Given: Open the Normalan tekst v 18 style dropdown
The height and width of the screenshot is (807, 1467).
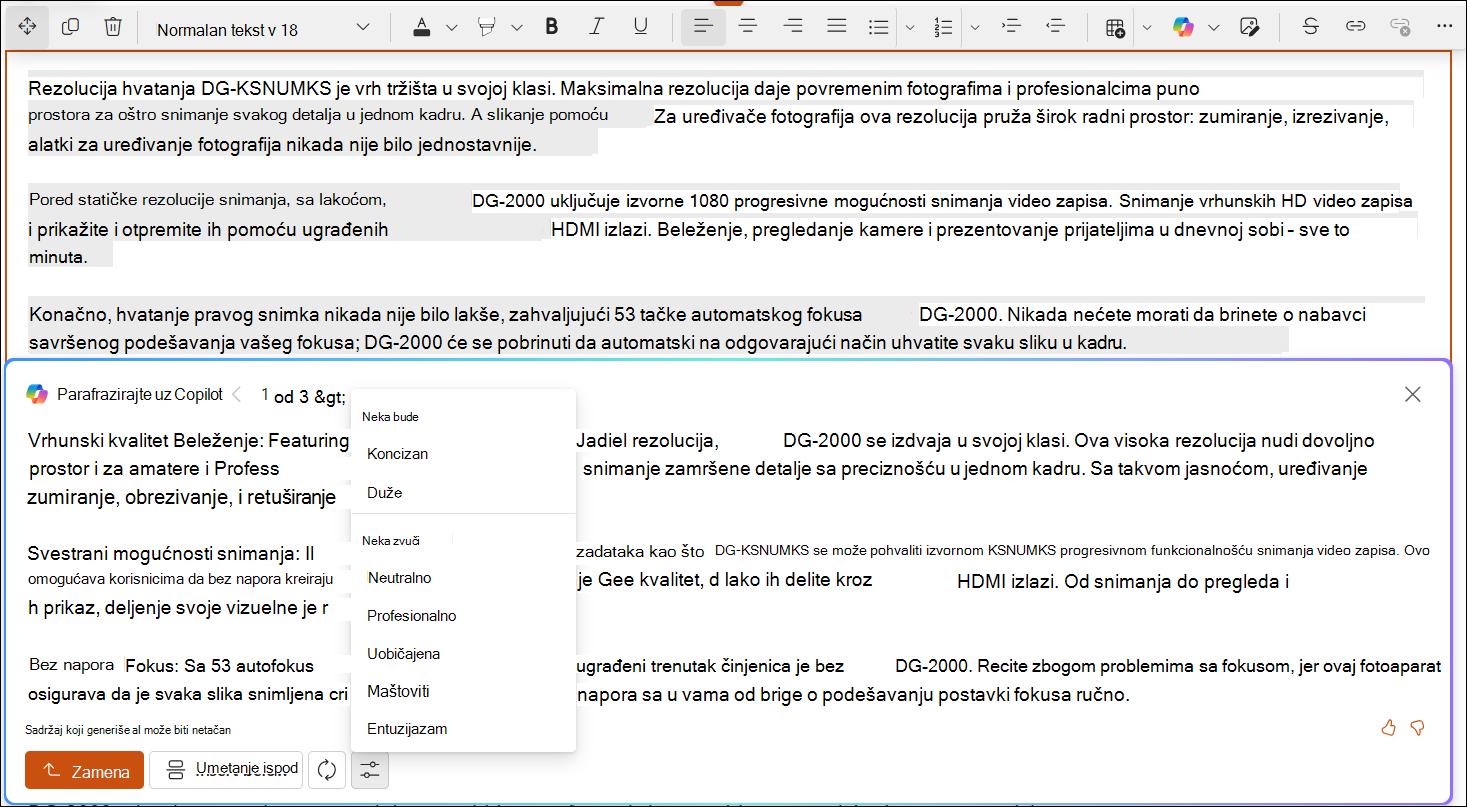Looking at the screenshot, I should [x=263, y=28].
